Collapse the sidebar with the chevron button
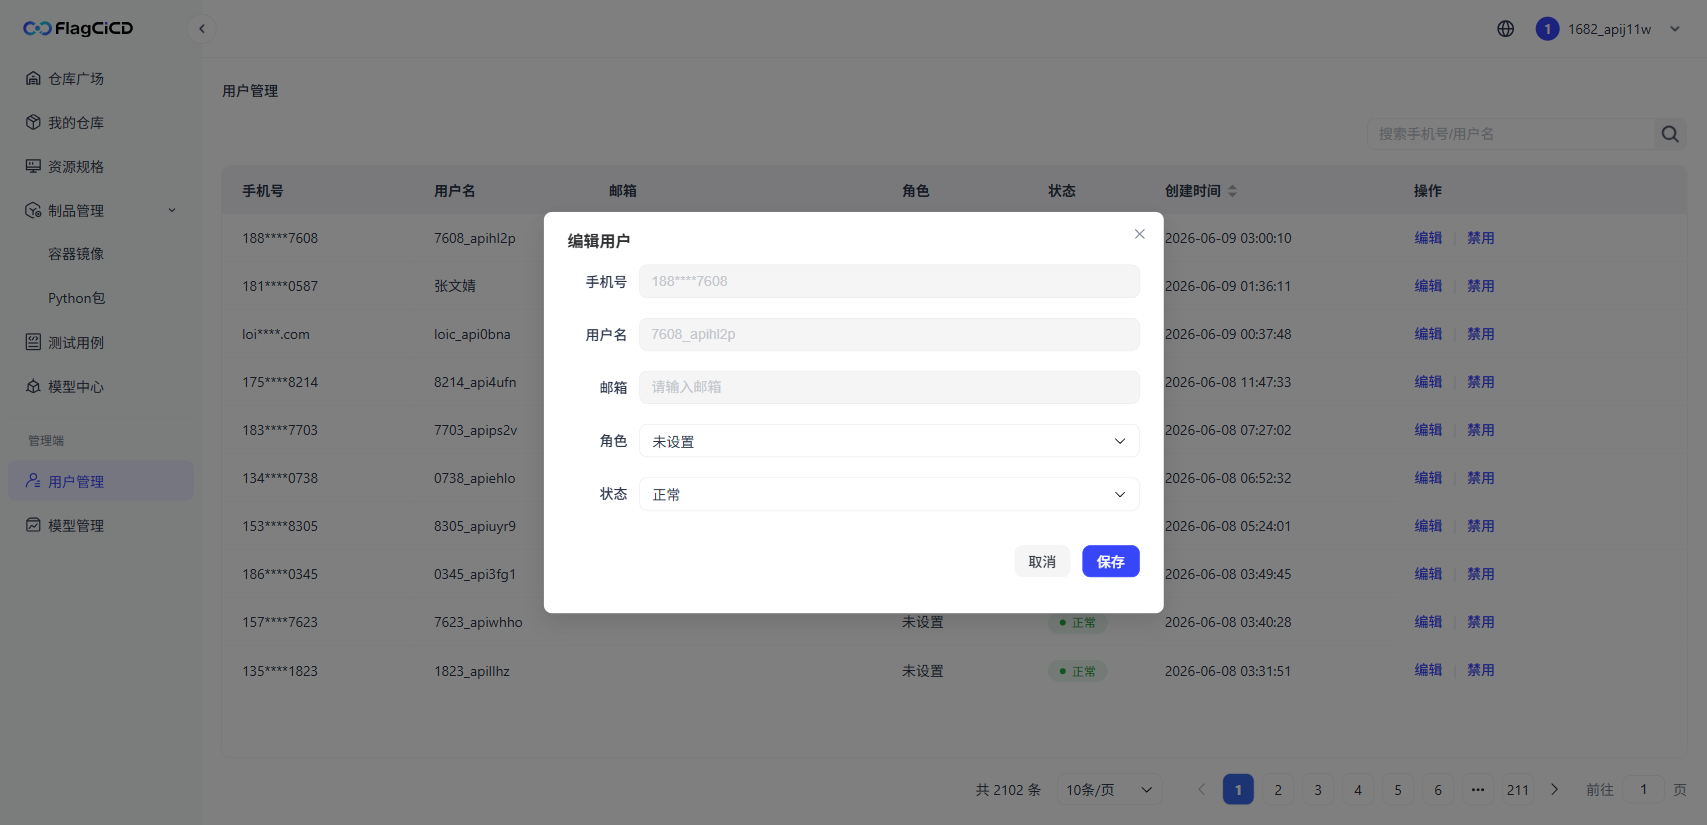This screenshot has height=825, width=1707. pos(202,28)
